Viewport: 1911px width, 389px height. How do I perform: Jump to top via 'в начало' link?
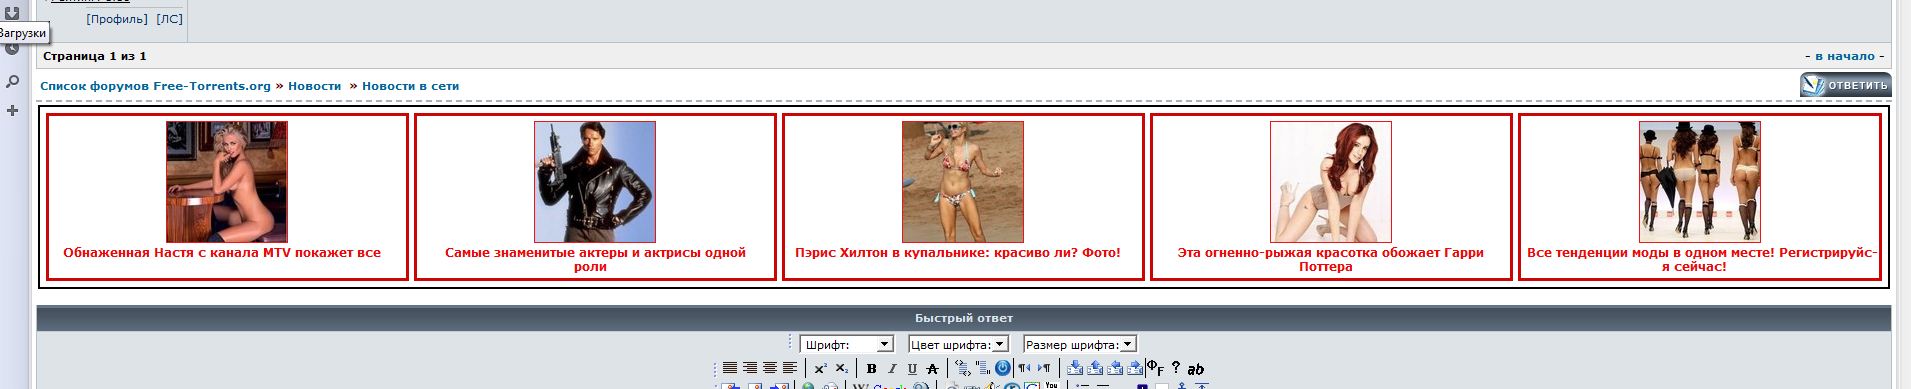(1845, 56)
